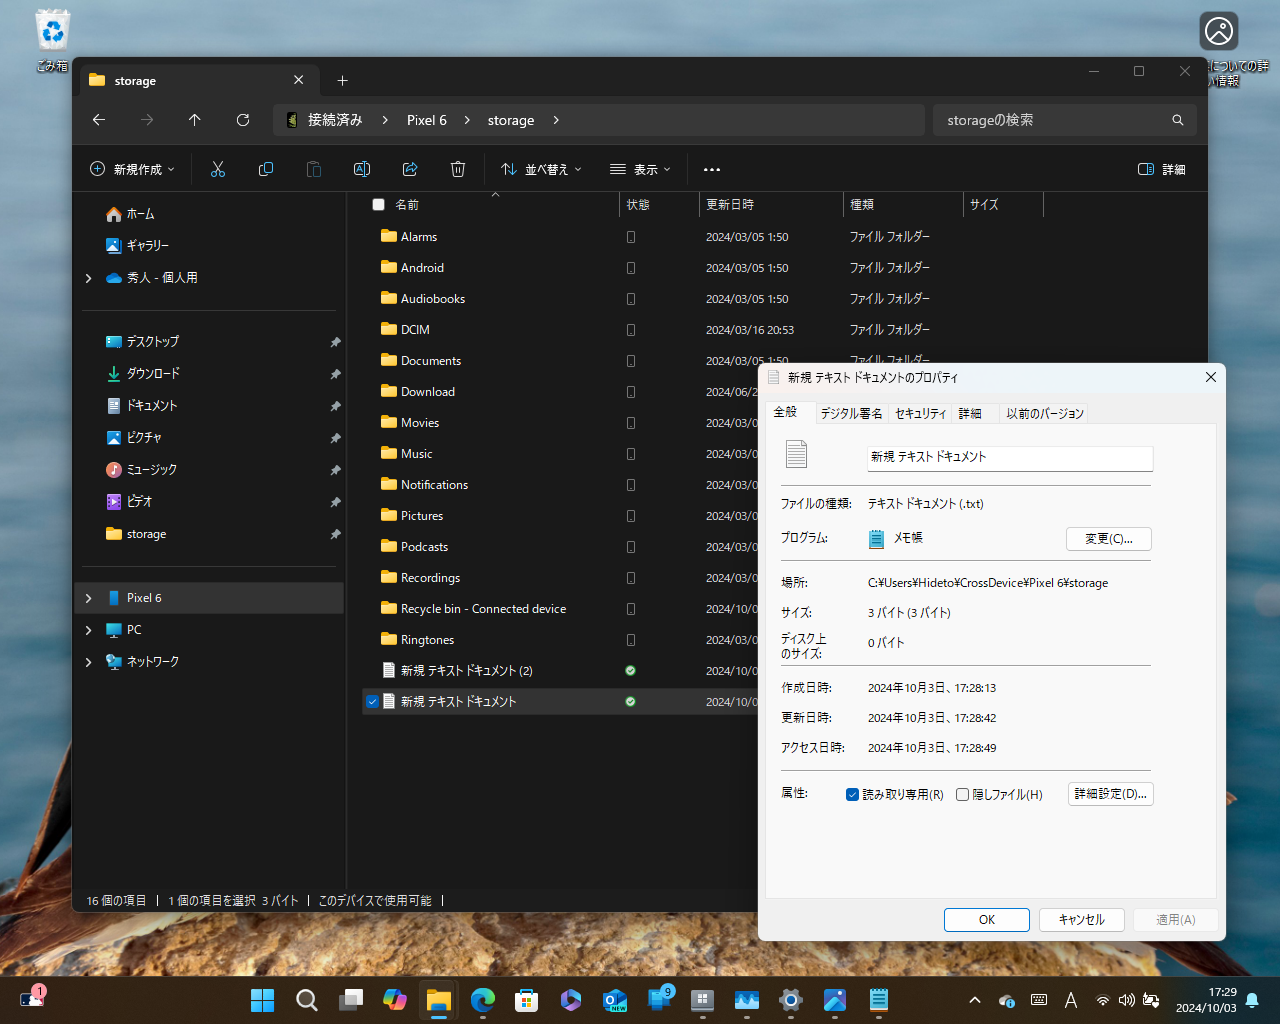
Task: Delete the selected file via the trash icon
Action: pos(458,169)
